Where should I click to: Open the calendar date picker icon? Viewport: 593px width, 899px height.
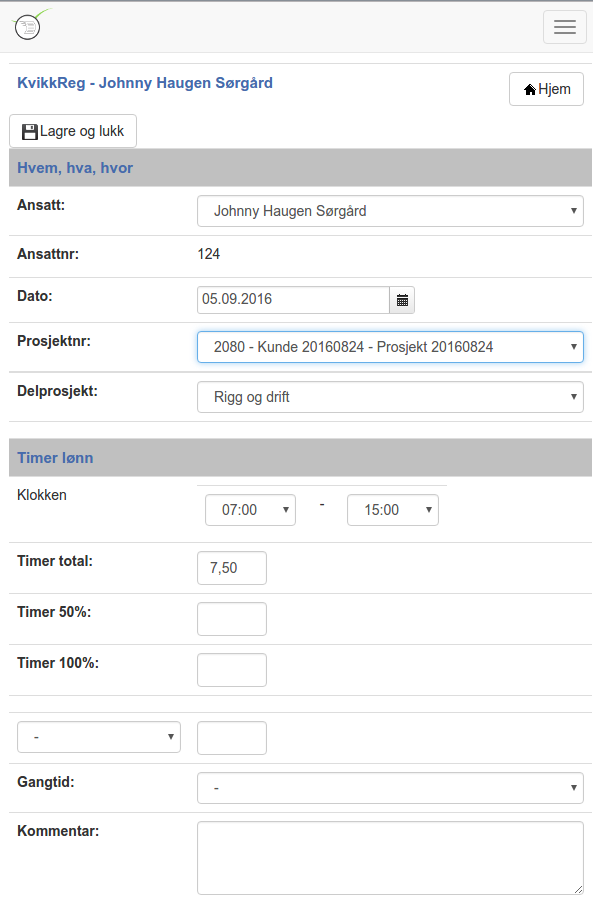click(402, 300)
